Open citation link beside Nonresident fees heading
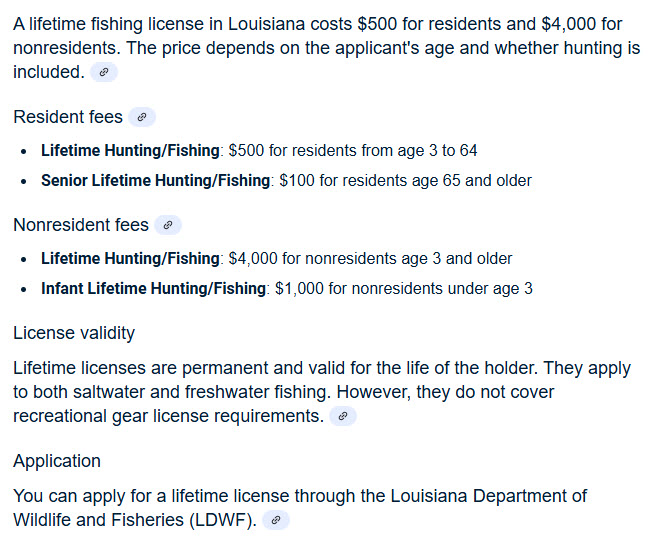 168,225
